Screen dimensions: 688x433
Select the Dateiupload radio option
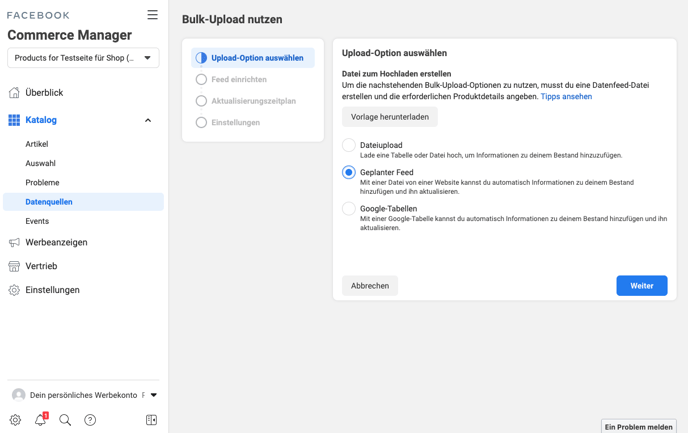[x=349, y=145]
